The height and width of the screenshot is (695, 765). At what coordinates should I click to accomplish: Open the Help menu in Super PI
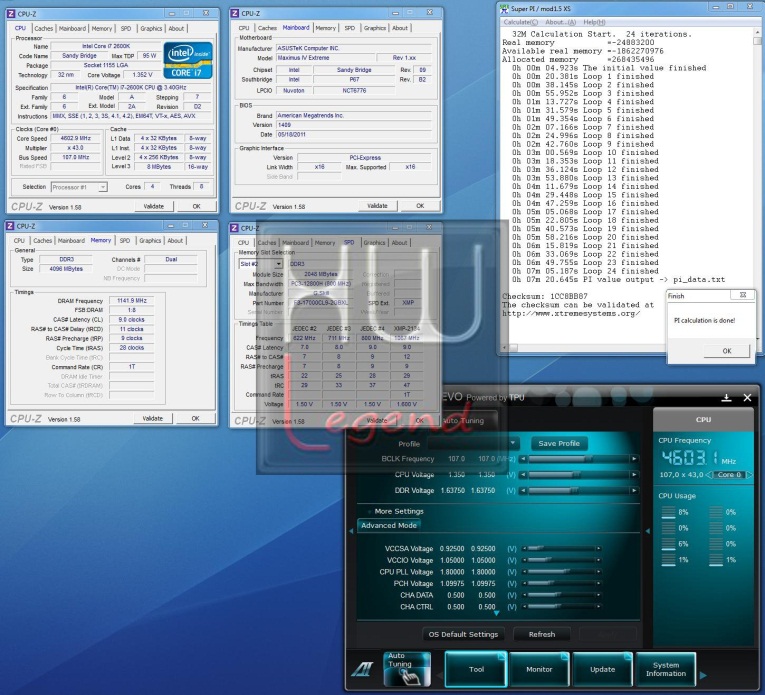pos(594,22)
